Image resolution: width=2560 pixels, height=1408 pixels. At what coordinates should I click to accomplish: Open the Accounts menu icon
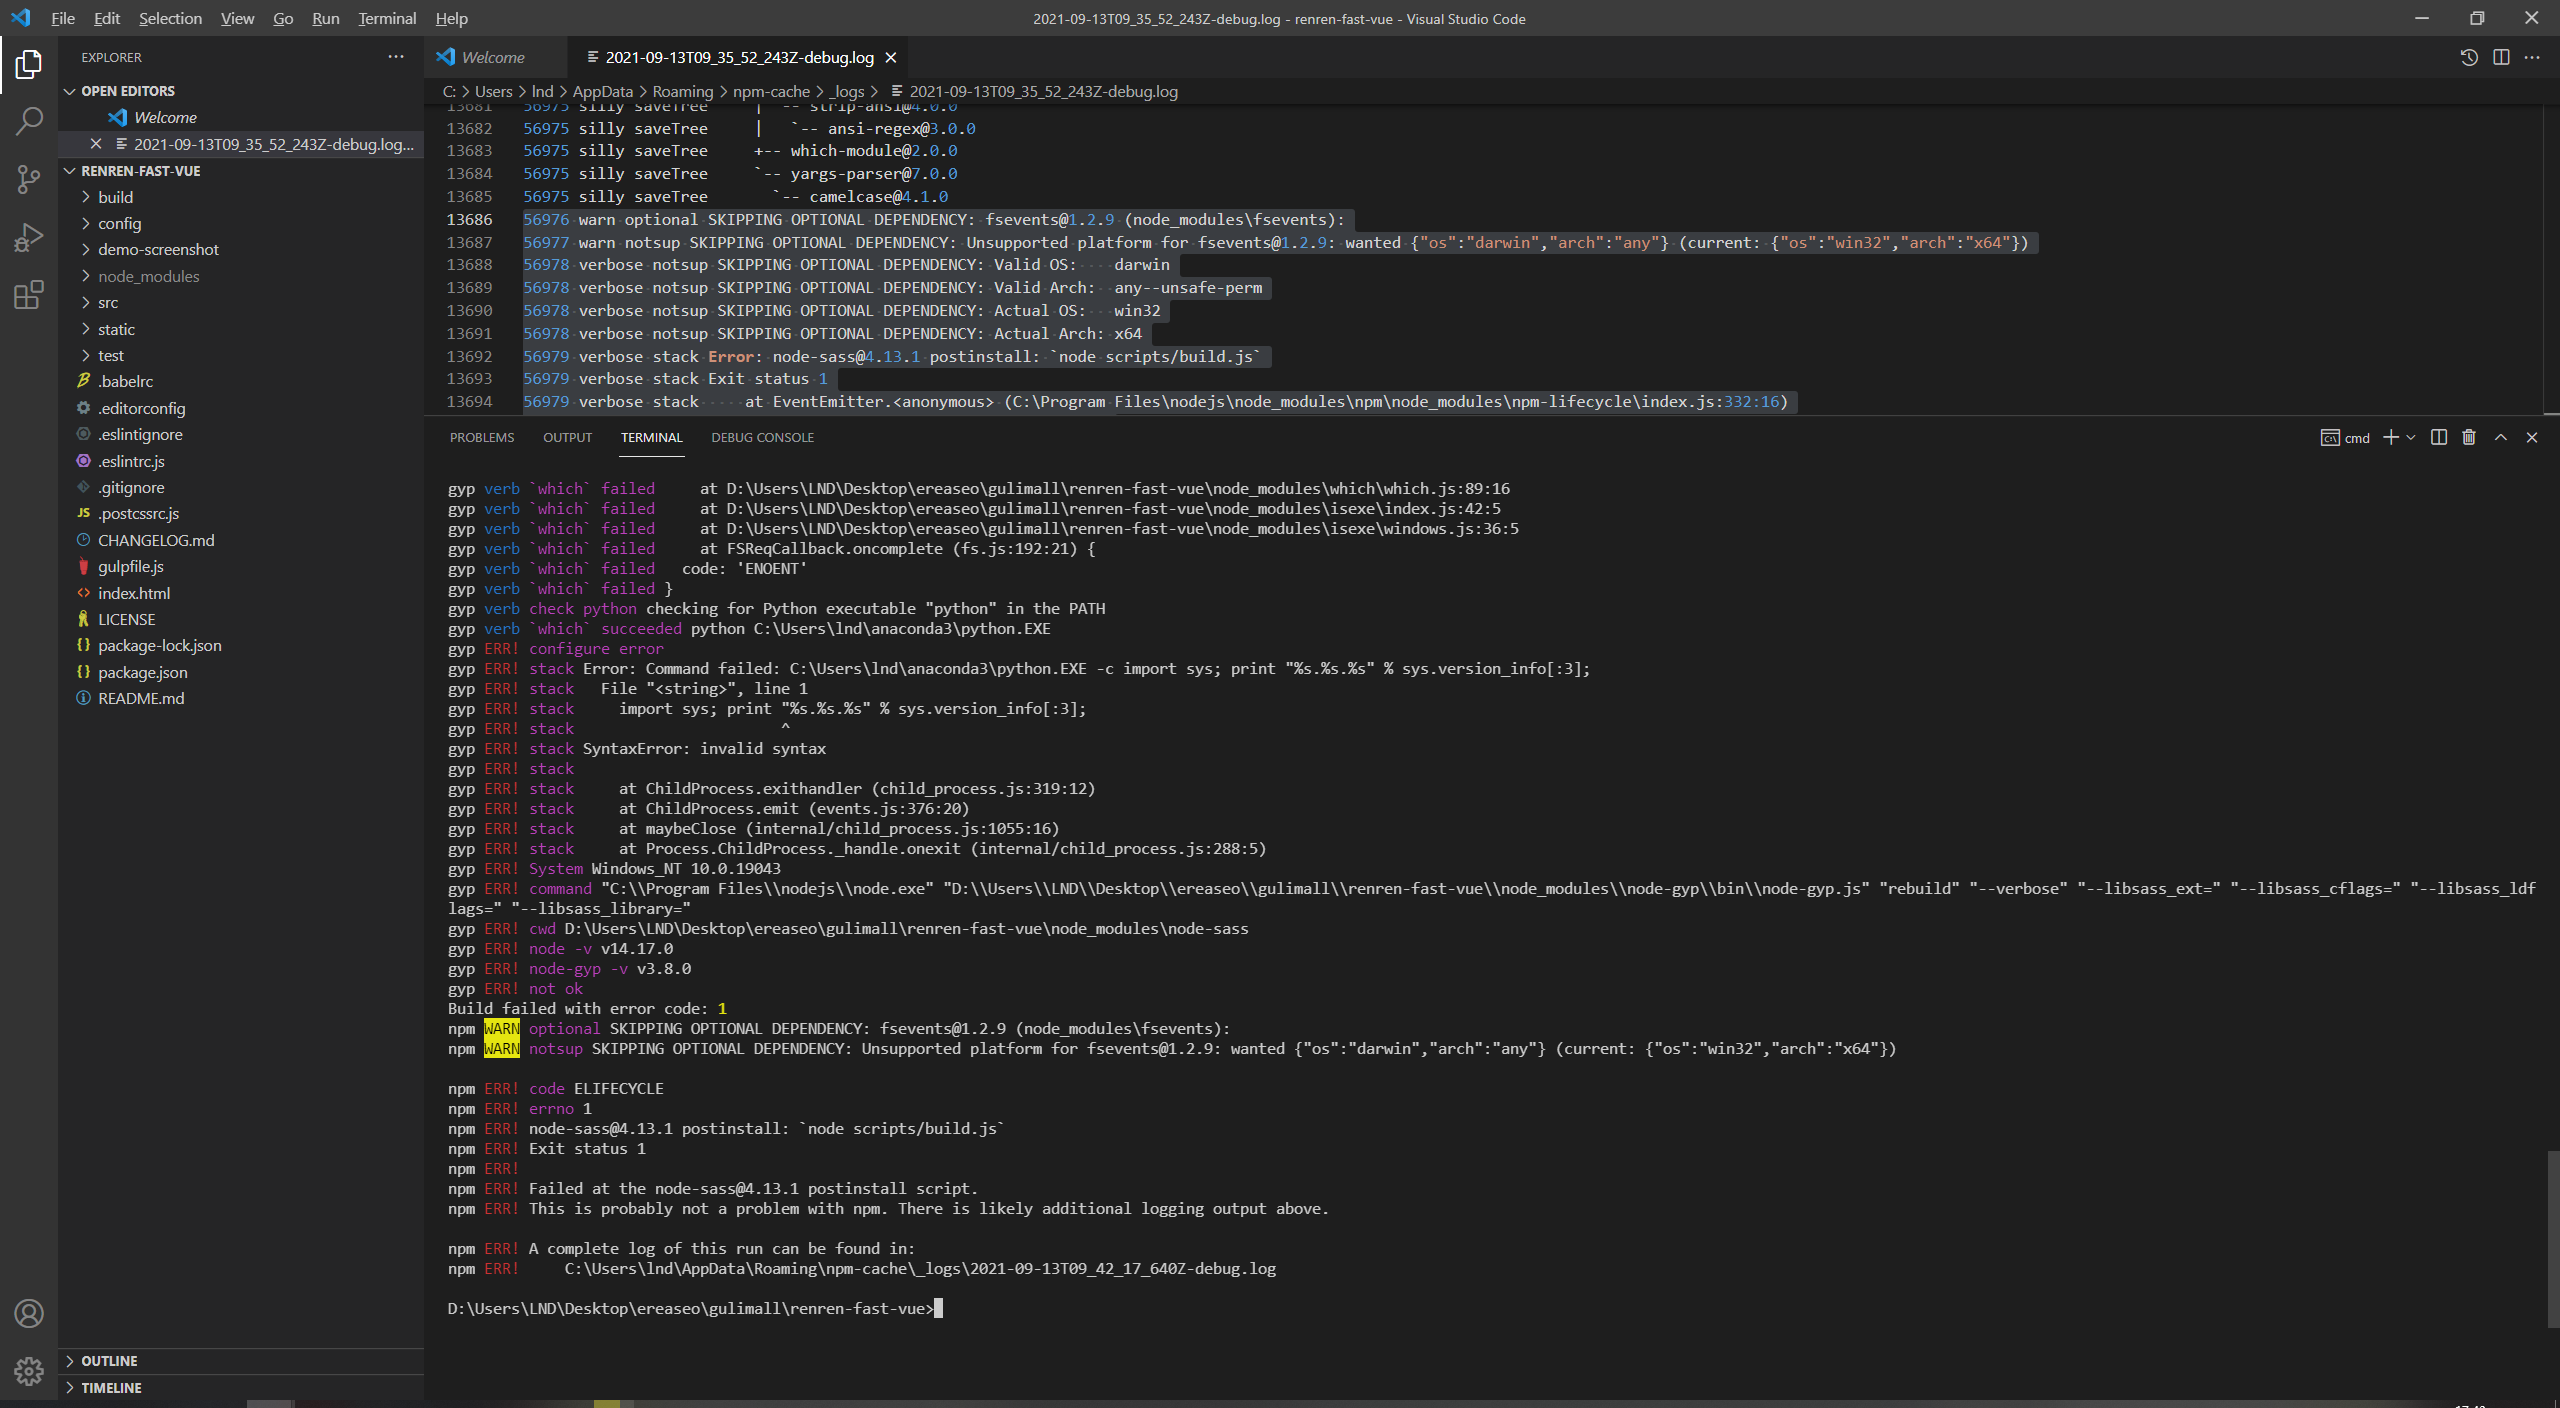coord(29,1313)
